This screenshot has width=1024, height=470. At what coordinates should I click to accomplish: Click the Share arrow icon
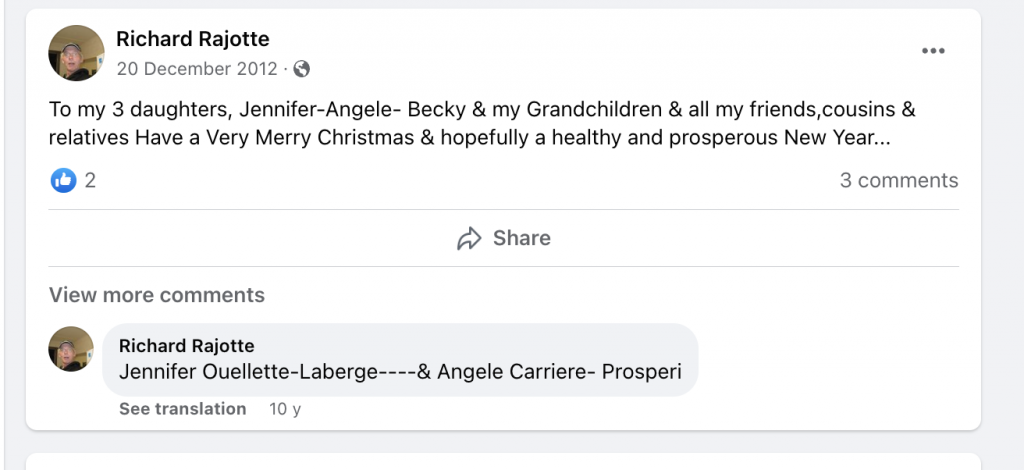tap(469, 238)
